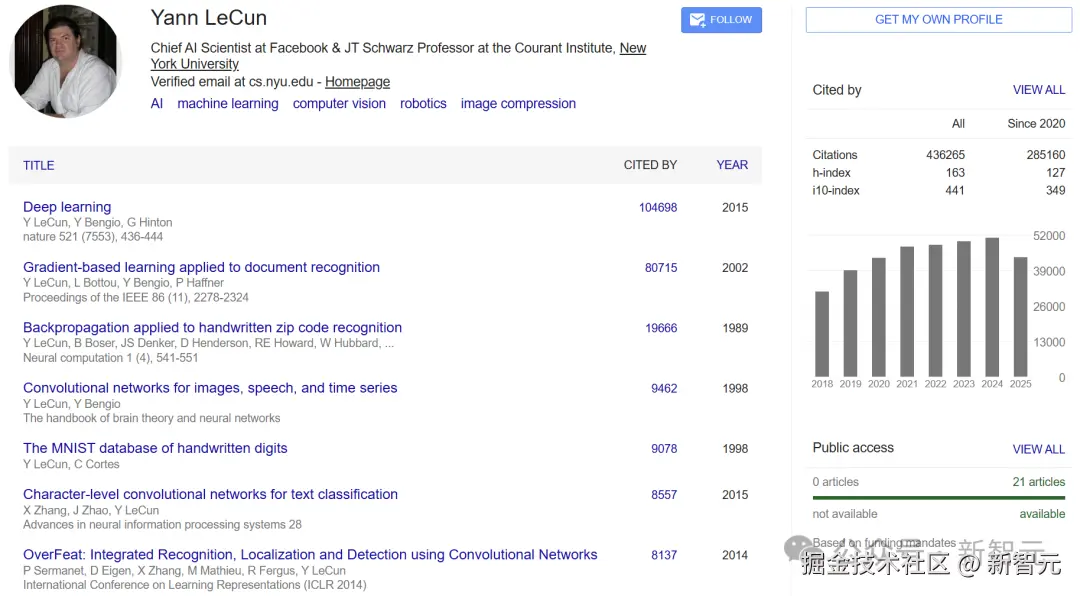This screenshot has height=596, width=1080.
Task: Open the profile photo thumbnail
Action: 65,61
